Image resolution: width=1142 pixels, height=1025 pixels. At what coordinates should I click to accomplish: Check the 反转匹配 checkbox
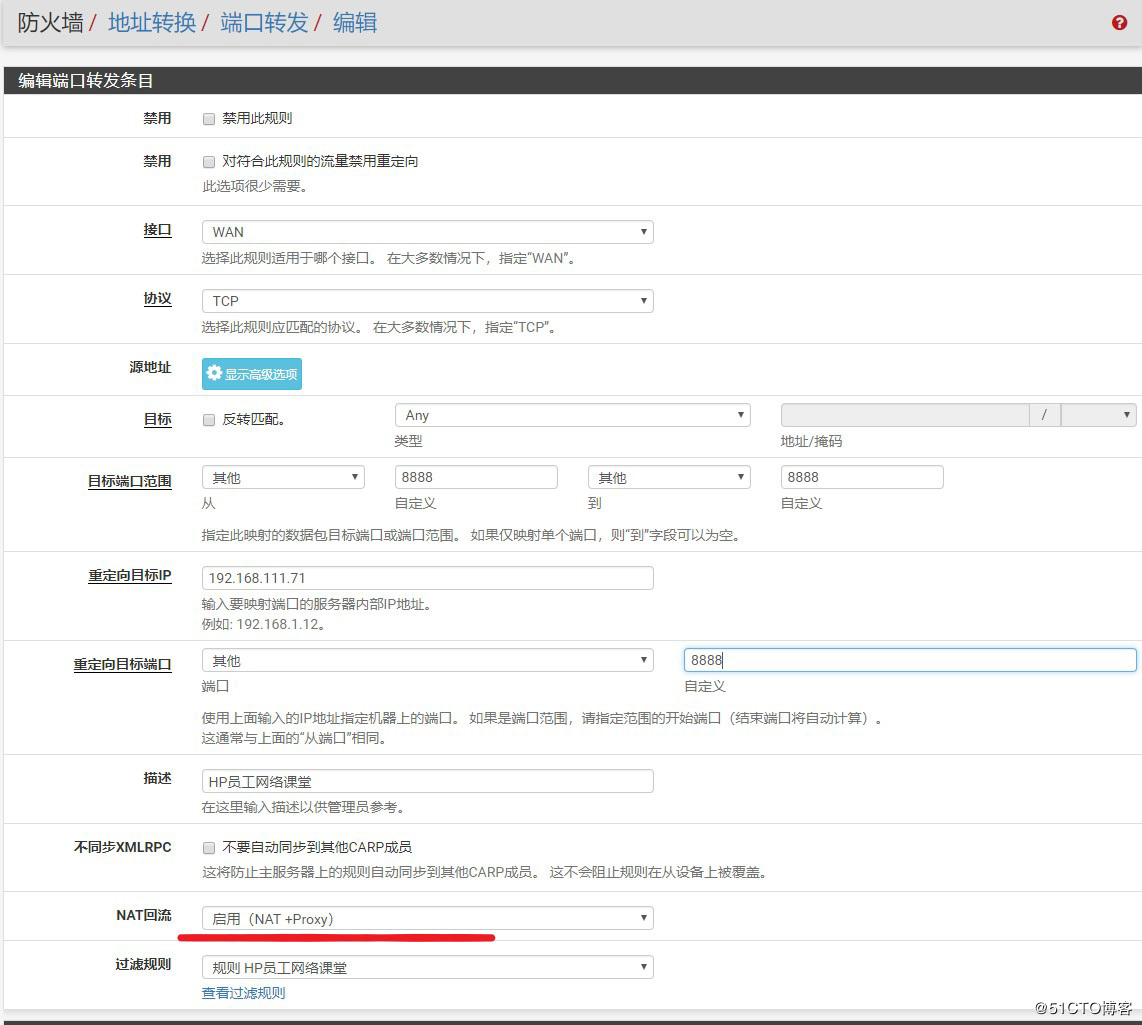(209, 420)
